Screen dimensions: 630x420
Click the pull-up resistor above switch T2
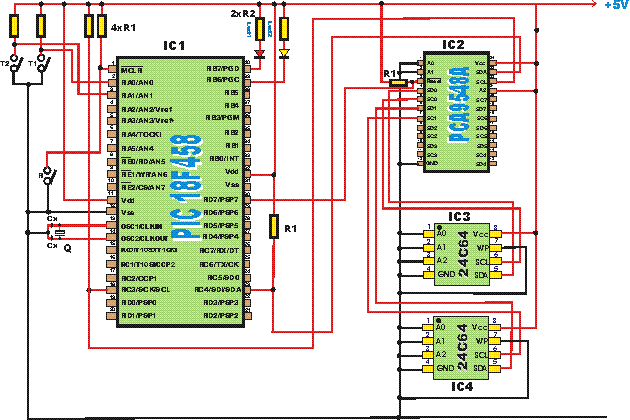(x=14, y=26)
